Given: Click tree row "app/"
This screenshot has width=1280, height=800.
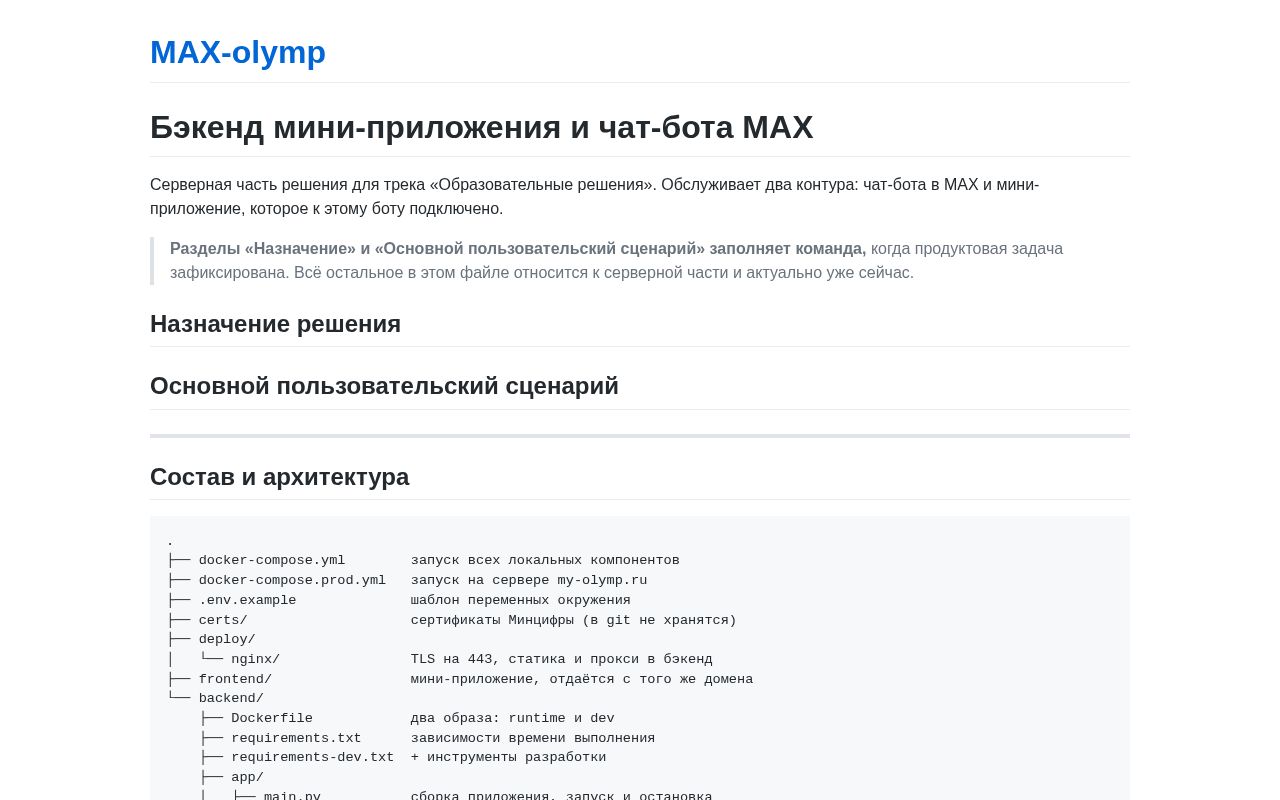Looking at the screenshot, I should tap(247, 777).
